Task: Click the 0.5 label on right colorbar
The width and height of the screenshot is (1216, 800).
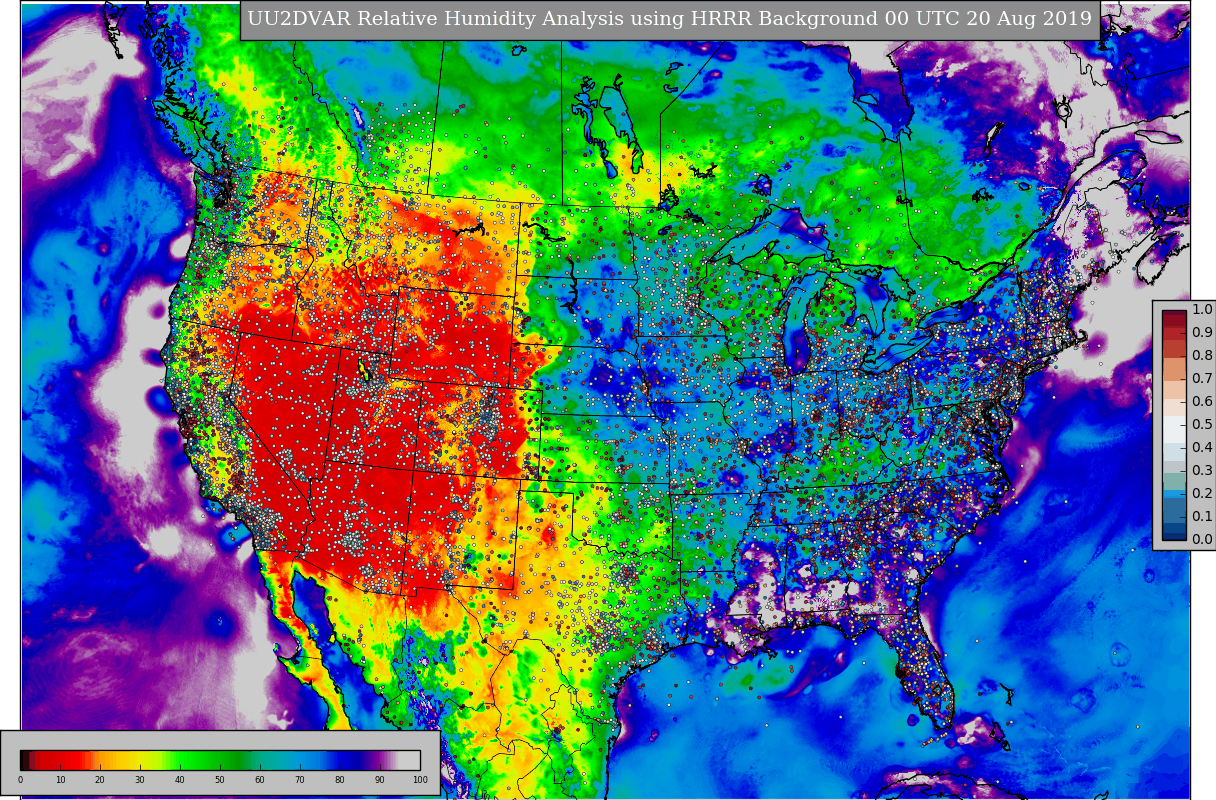Action: [1202, 425]
